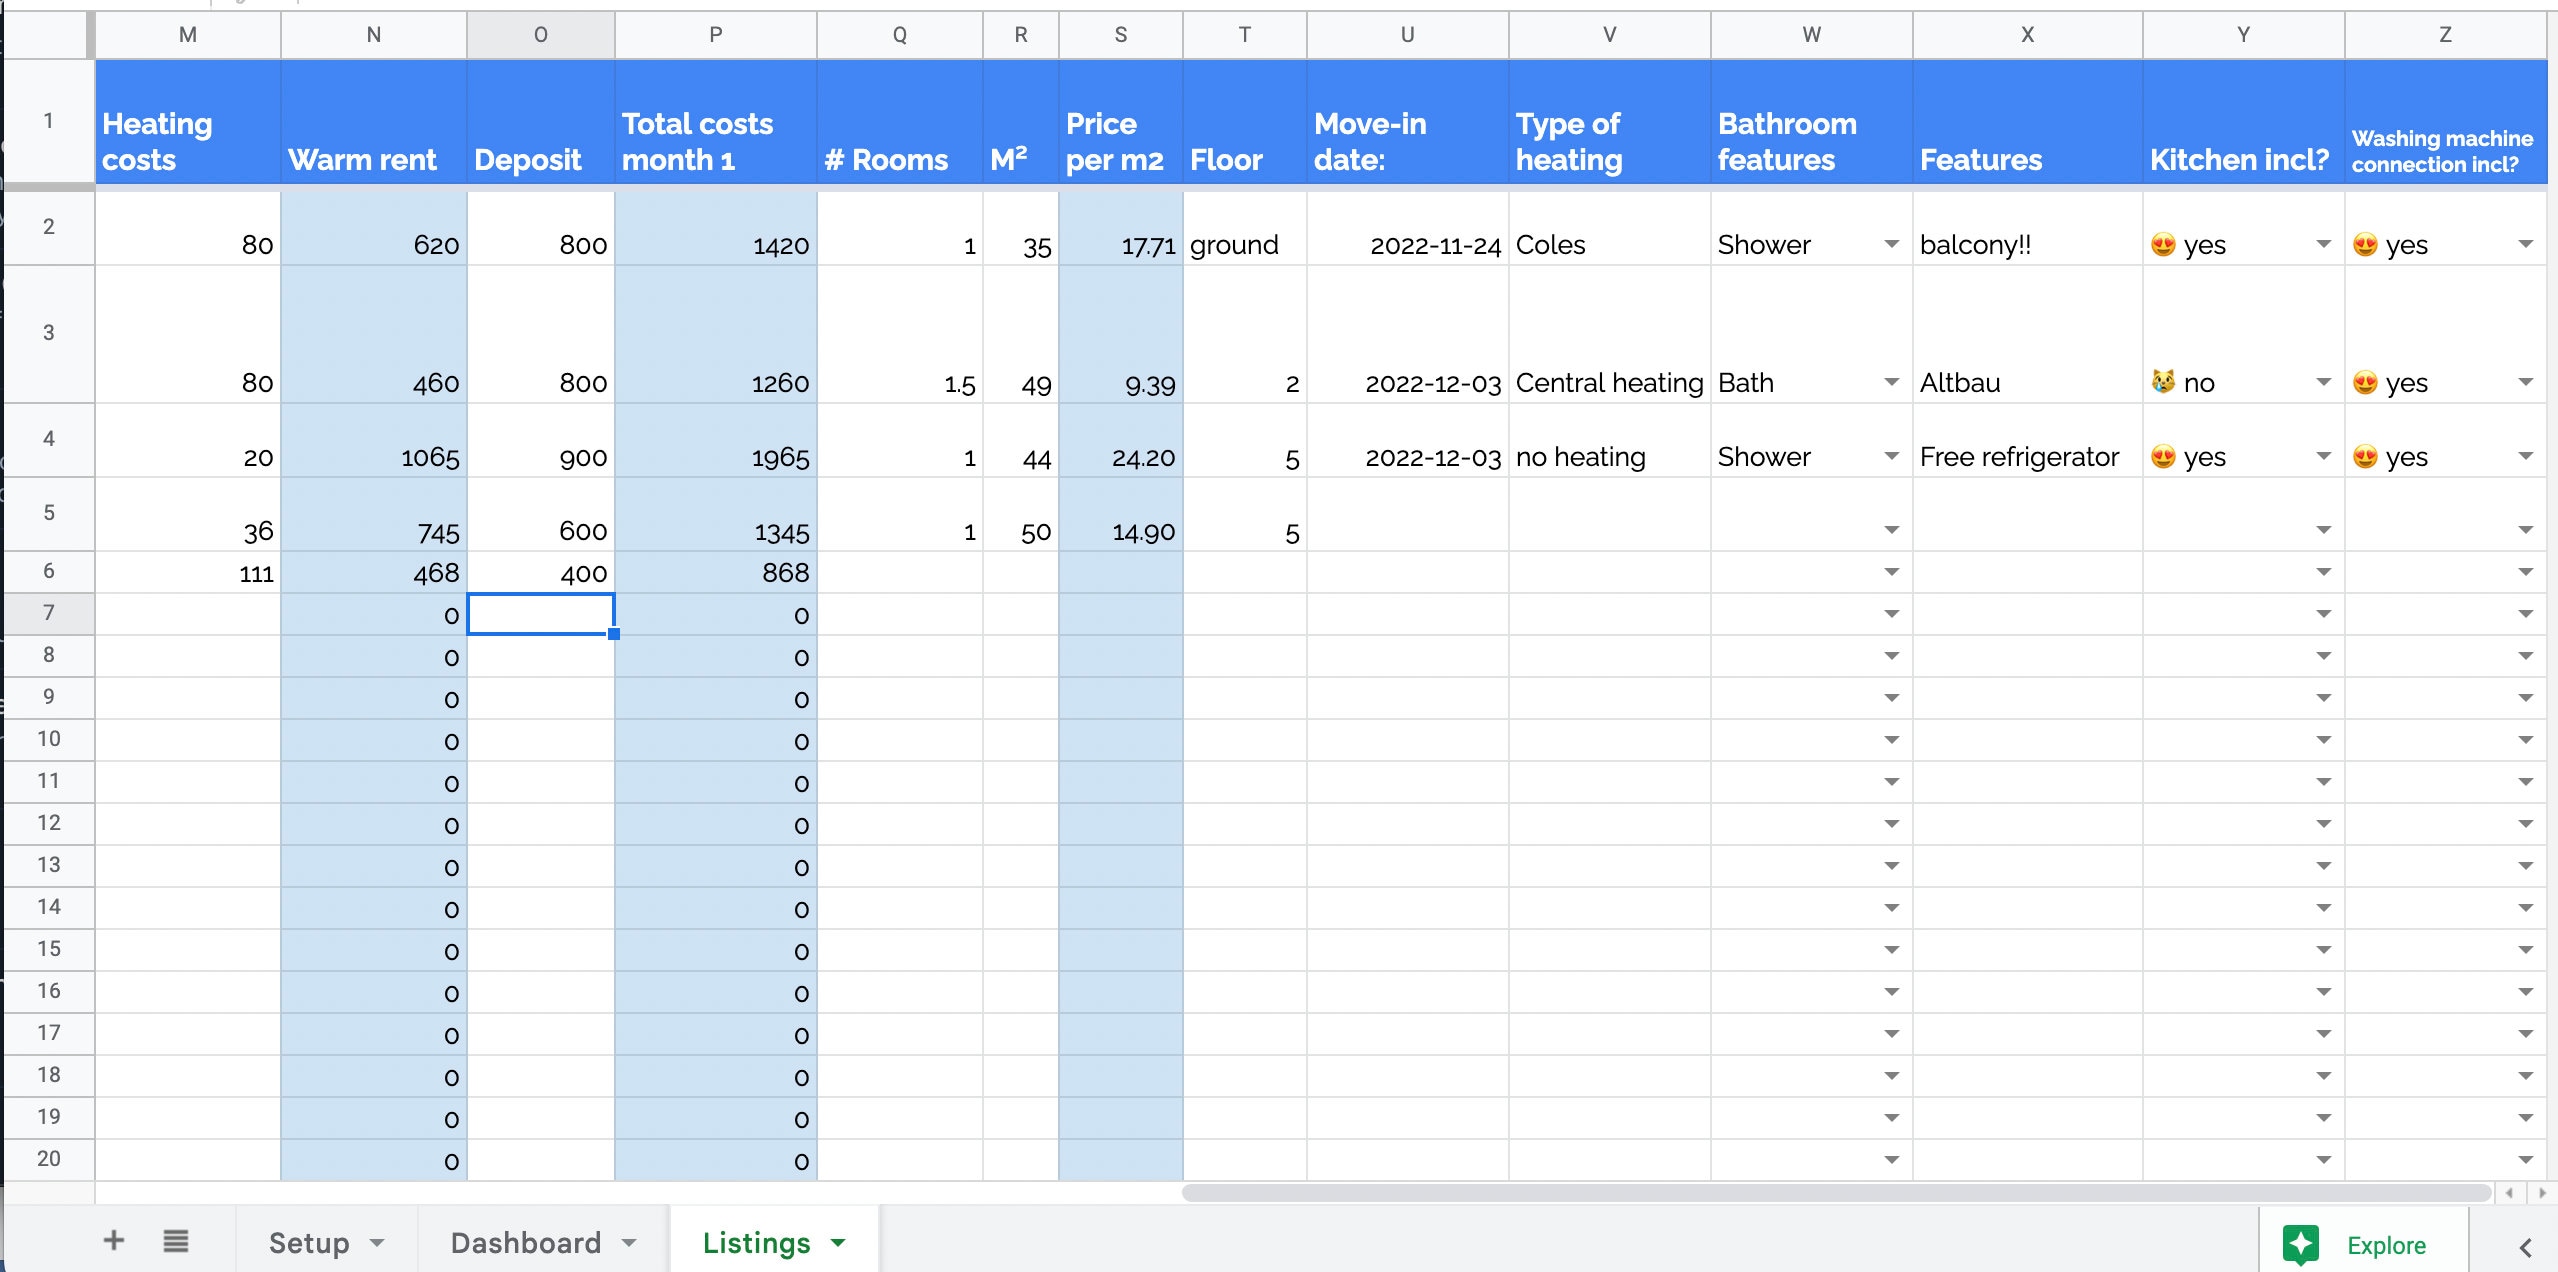The width and height of the screenshot is (2558, 1272).
Task: Click the 'balcony!!' features cell
Action: [x=2028, y=228]
